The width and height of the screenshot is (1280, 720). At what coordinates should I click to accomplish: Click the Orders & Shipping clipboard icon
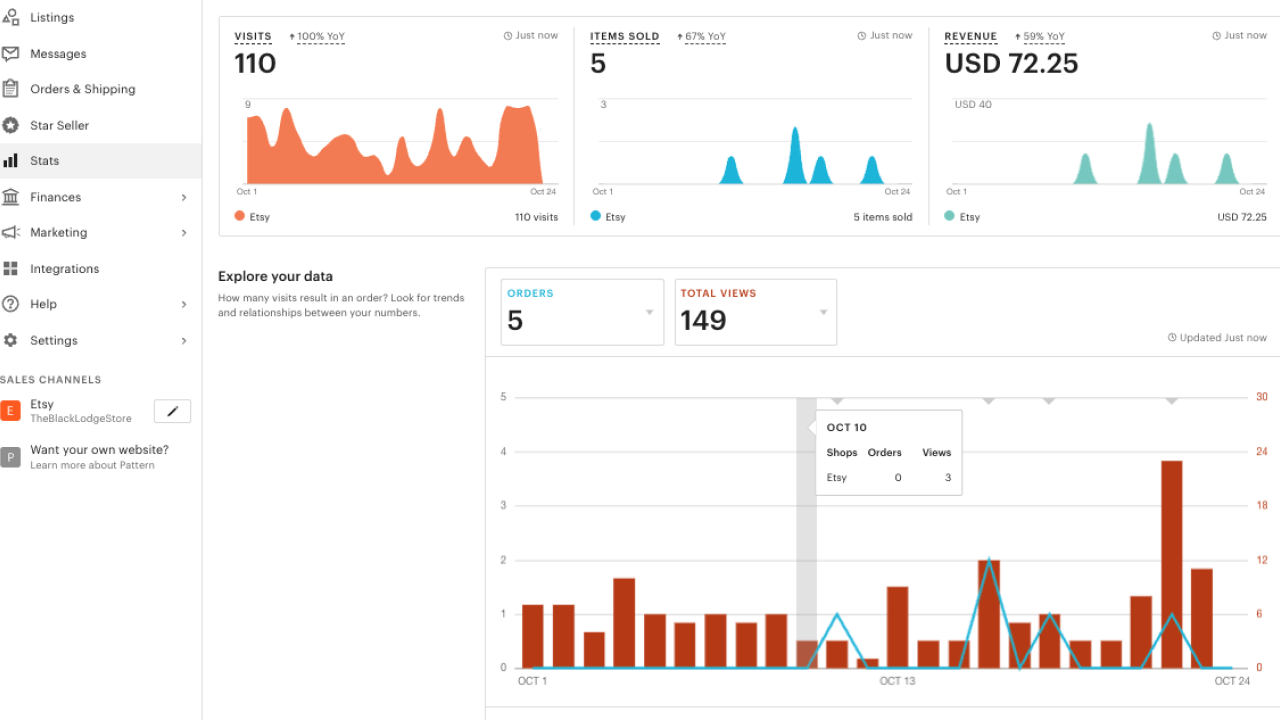coord(11,89)
